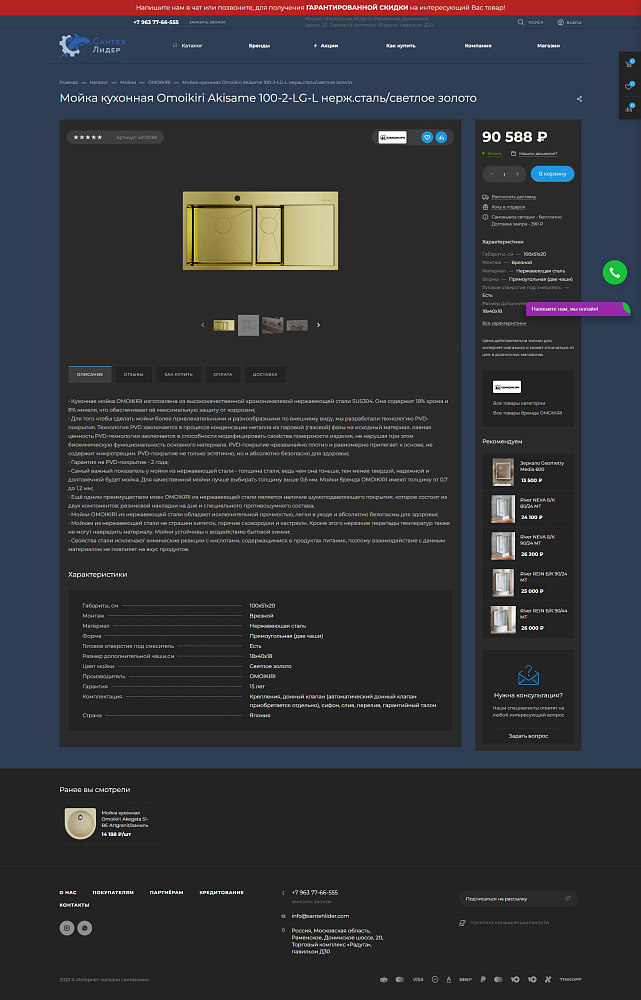Click the Задать вопрос button
This screenshot has width=641, height=1000.
(528, 736)
